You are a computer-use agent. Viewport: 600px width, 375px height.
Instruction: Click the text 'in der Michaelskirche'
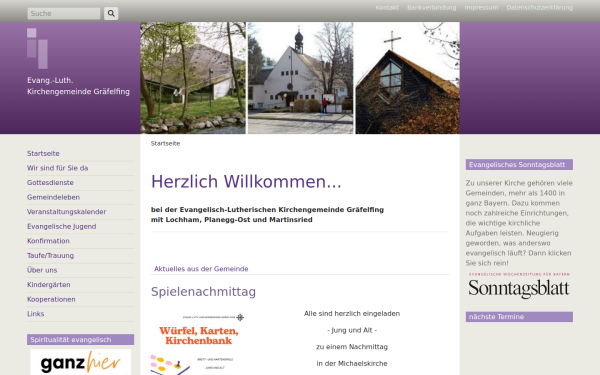pos(352,364)
